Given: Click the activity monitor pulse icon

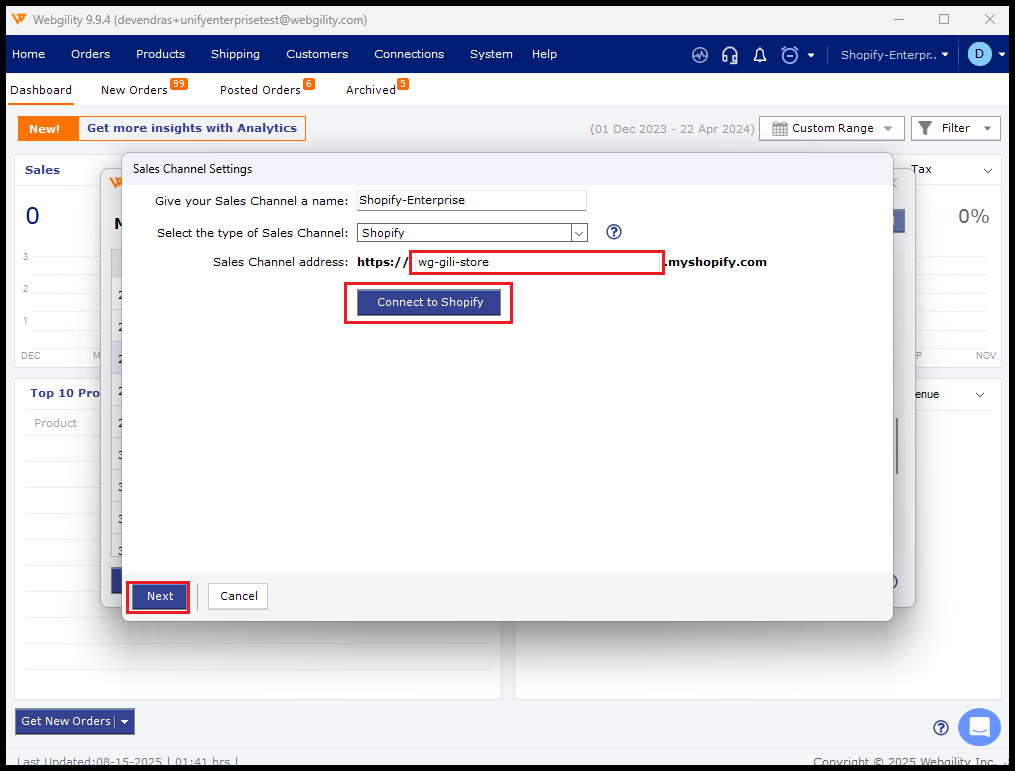Looking at the screenshot, I should point(700,55).
